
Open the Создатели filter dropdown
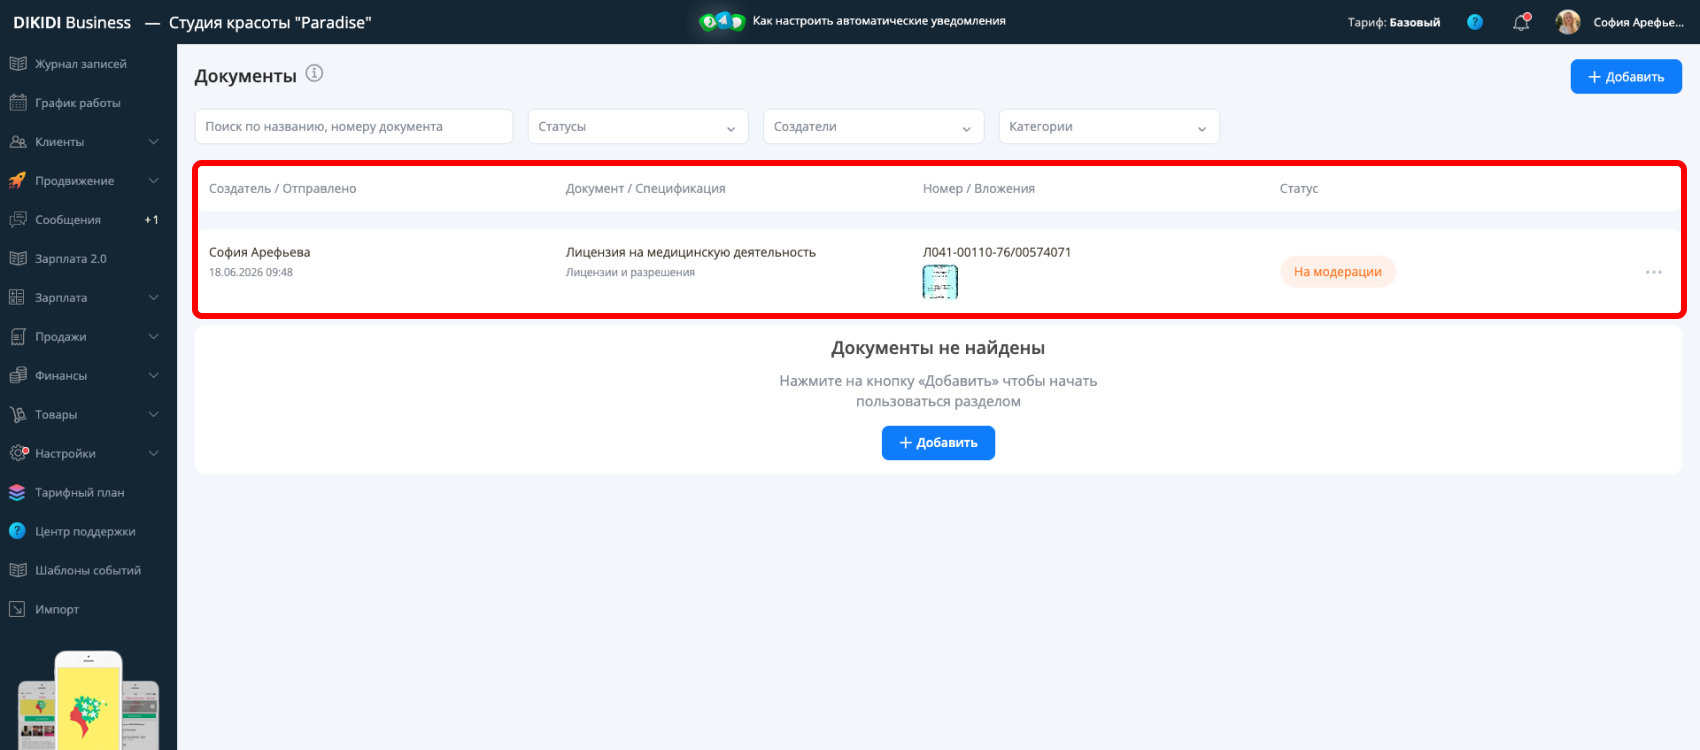pos(874,127)
